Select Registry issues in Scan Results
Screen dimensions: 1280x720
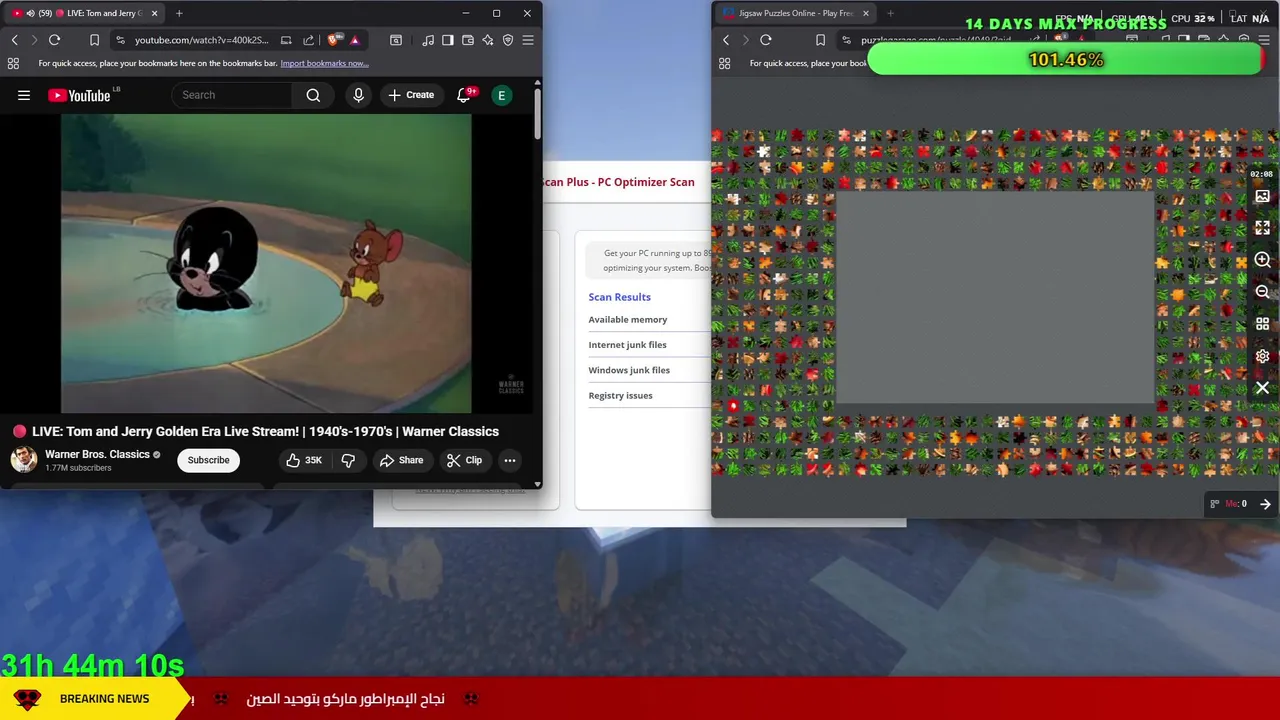(x=620, y=396)
